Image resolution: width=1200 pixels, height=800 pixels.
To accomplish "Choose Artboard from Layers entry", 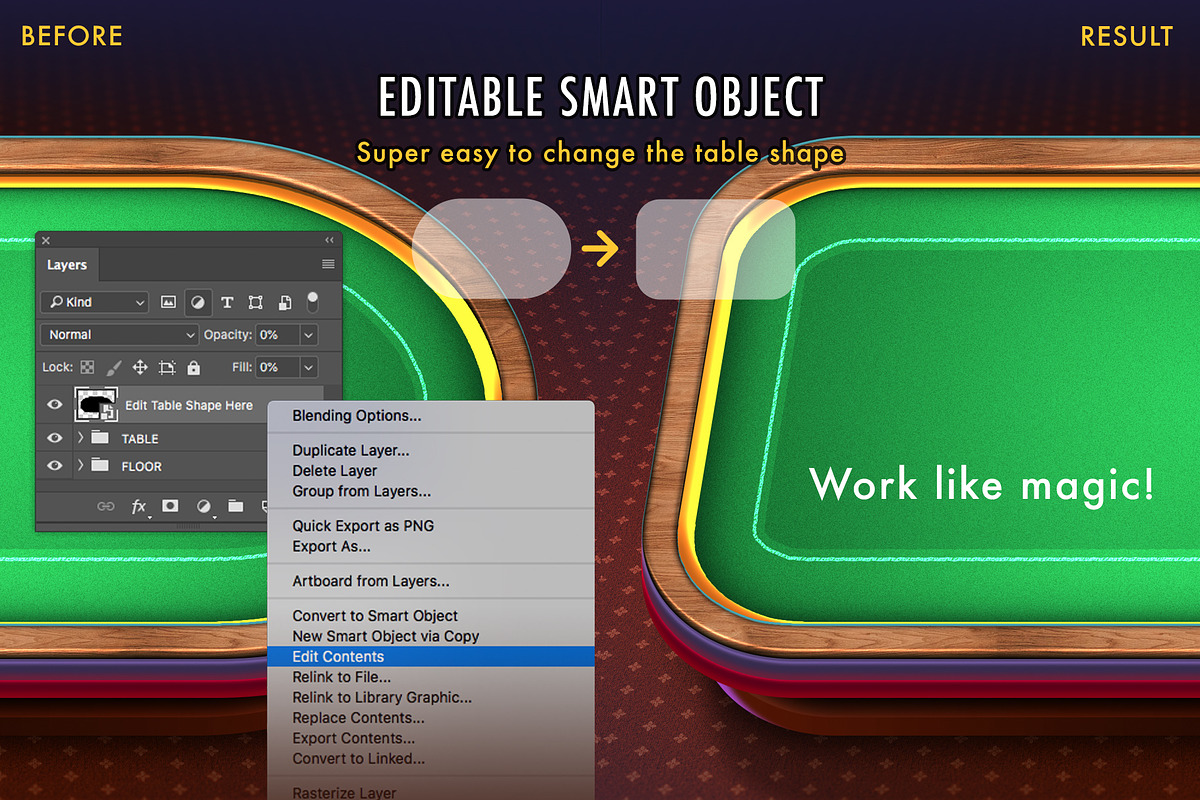I will (x=431, y=580).
